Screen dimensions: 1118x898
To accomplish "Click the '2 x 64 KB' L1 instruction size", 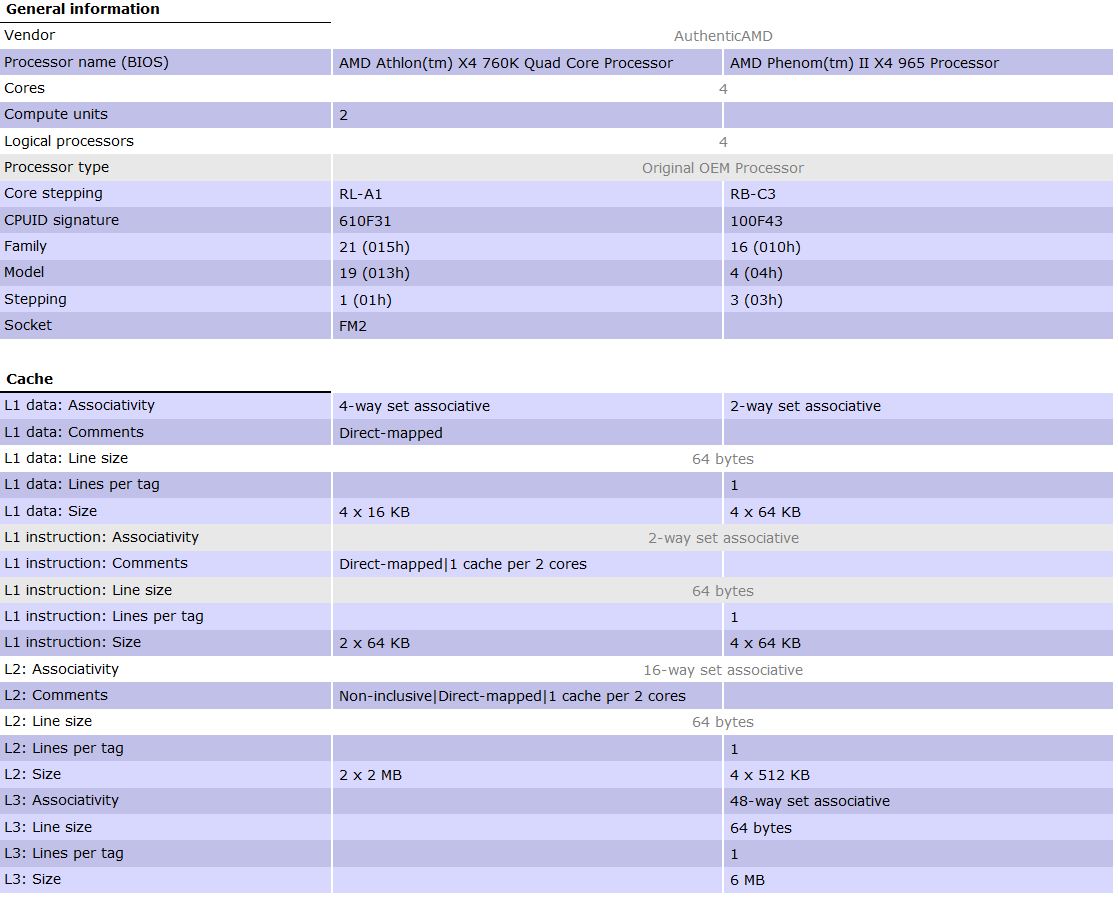I will tap(374, 643).
